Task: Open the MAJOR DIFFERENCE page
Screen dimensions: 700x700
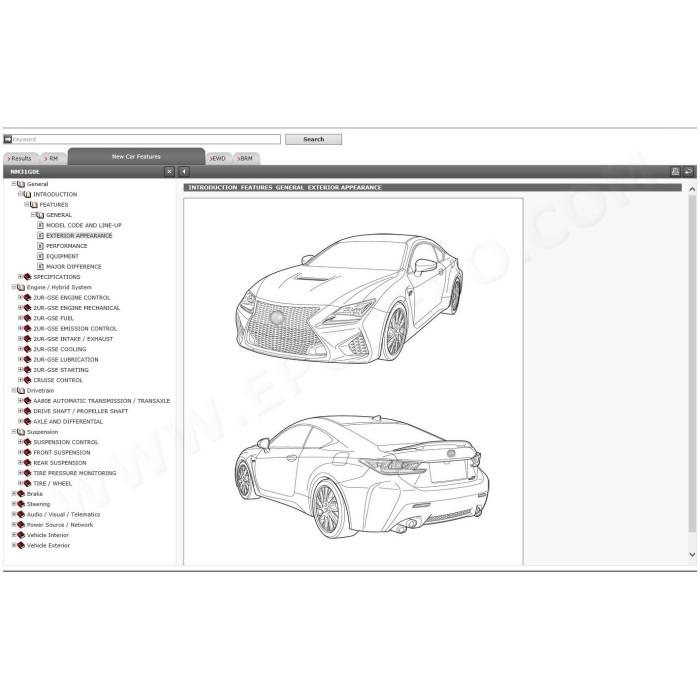Action: coord(74,267)
